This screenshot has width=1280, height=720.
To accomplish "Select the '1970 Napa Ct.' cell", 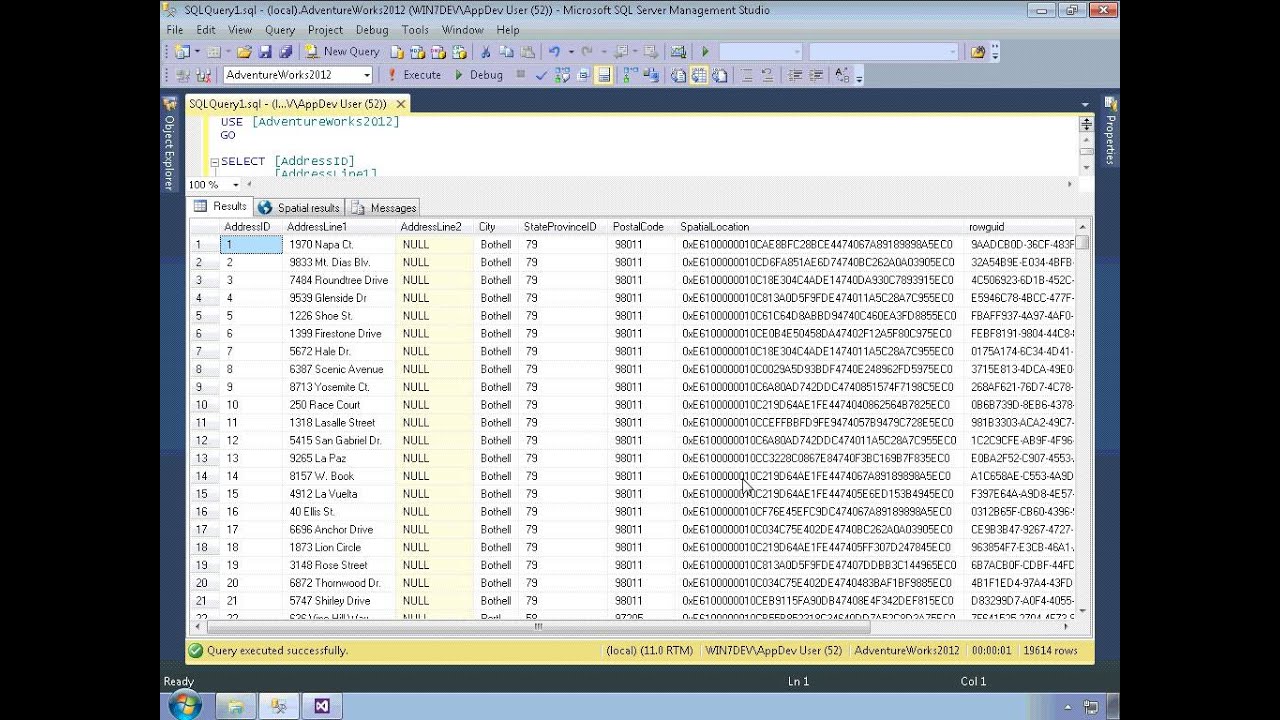I will 339,244.
